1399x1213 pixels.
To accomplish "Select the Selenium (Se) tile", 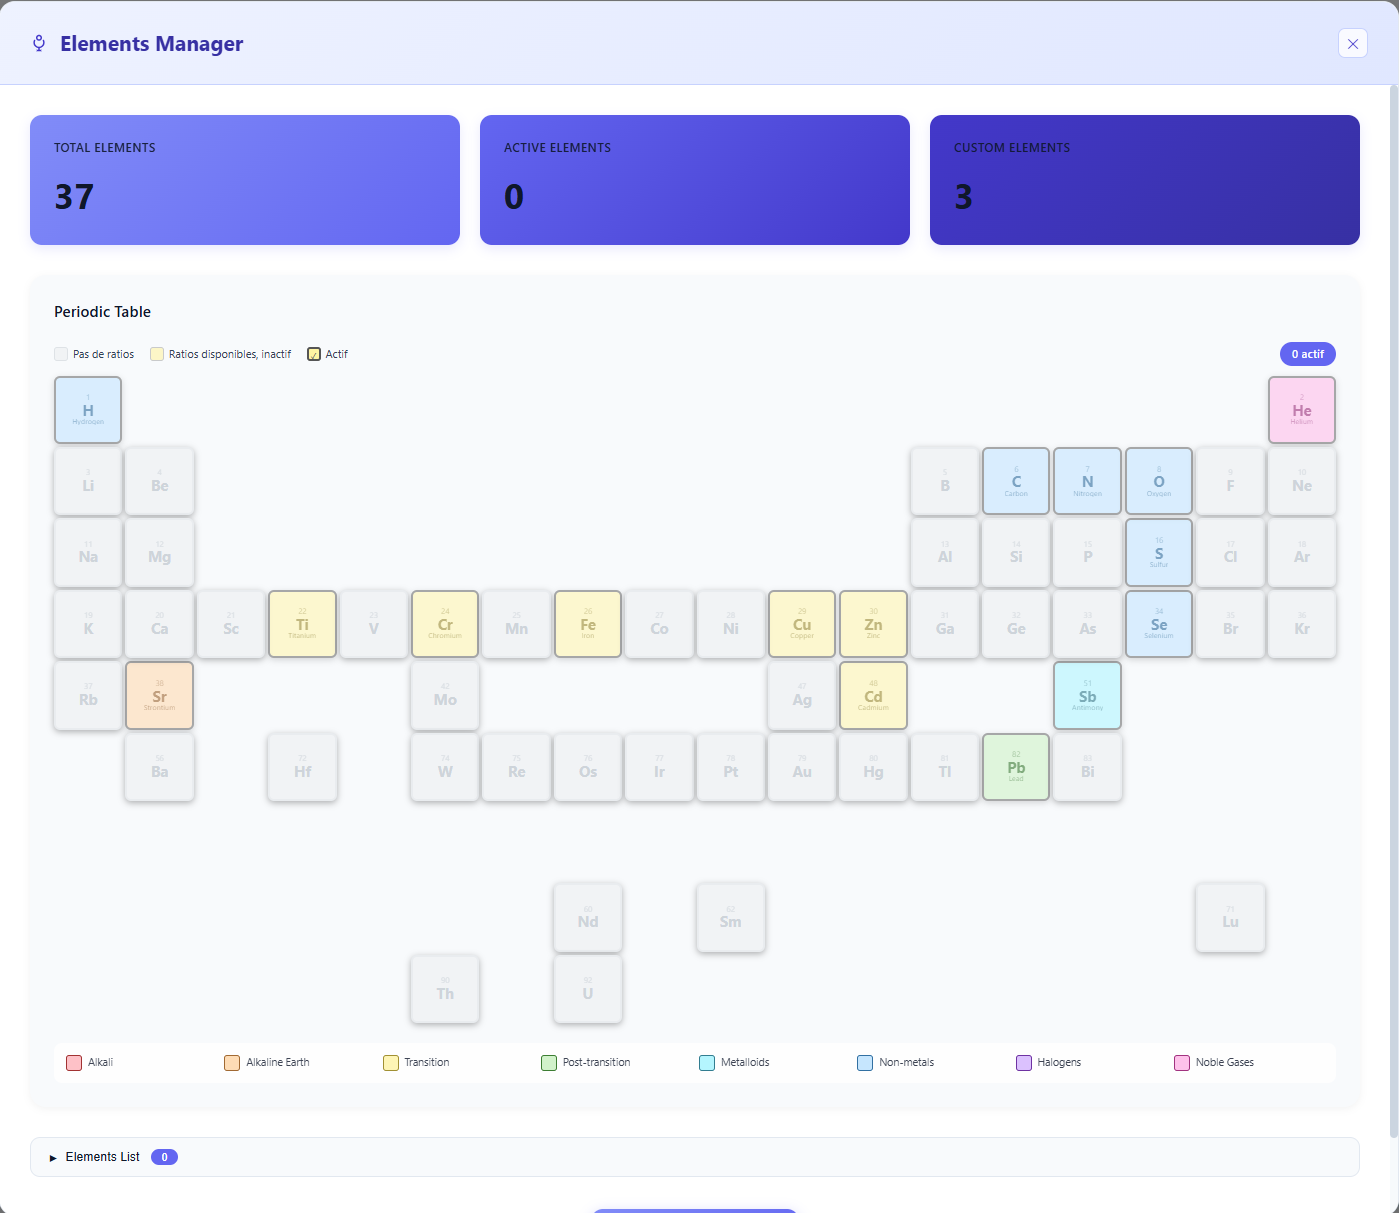I will tap(1158, 624).
